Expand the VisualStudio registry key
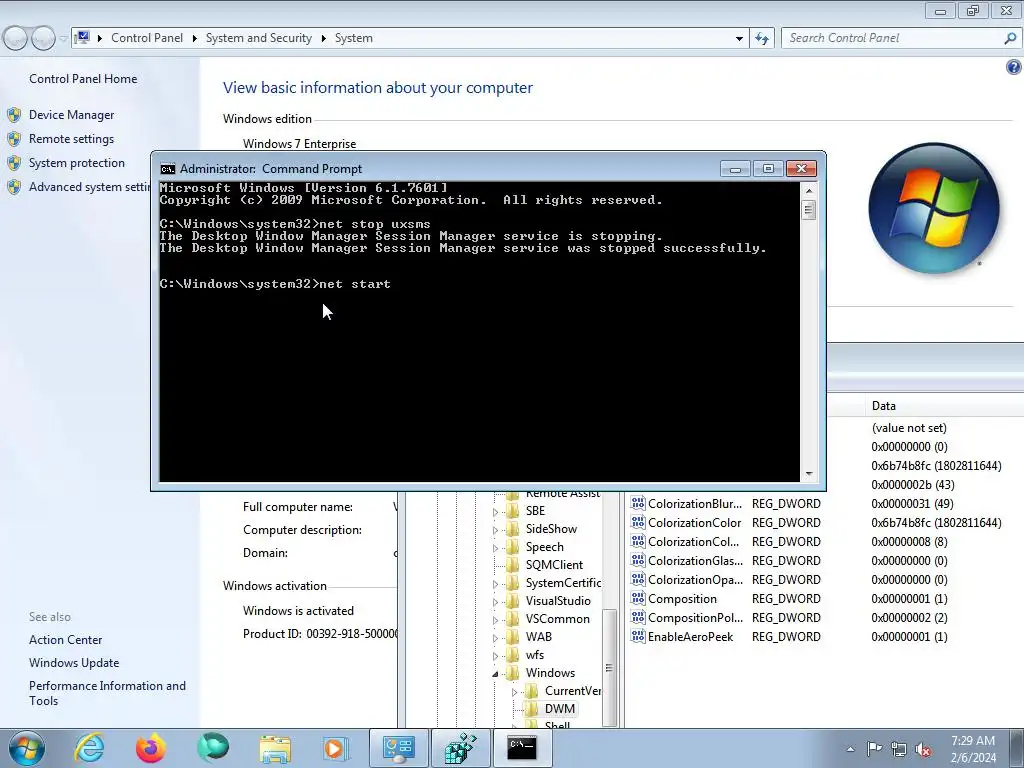 click(x=495, y=601)
